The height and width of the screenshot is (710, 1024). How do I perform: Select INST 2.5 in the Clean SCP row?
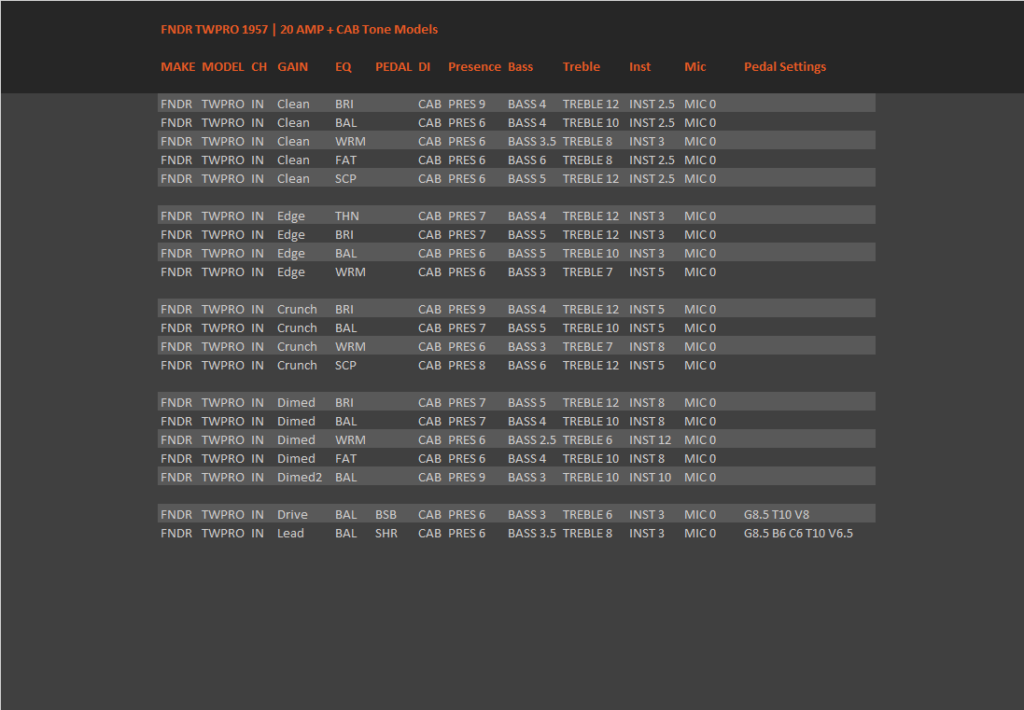pyautogui.click(x=652, y=178)
